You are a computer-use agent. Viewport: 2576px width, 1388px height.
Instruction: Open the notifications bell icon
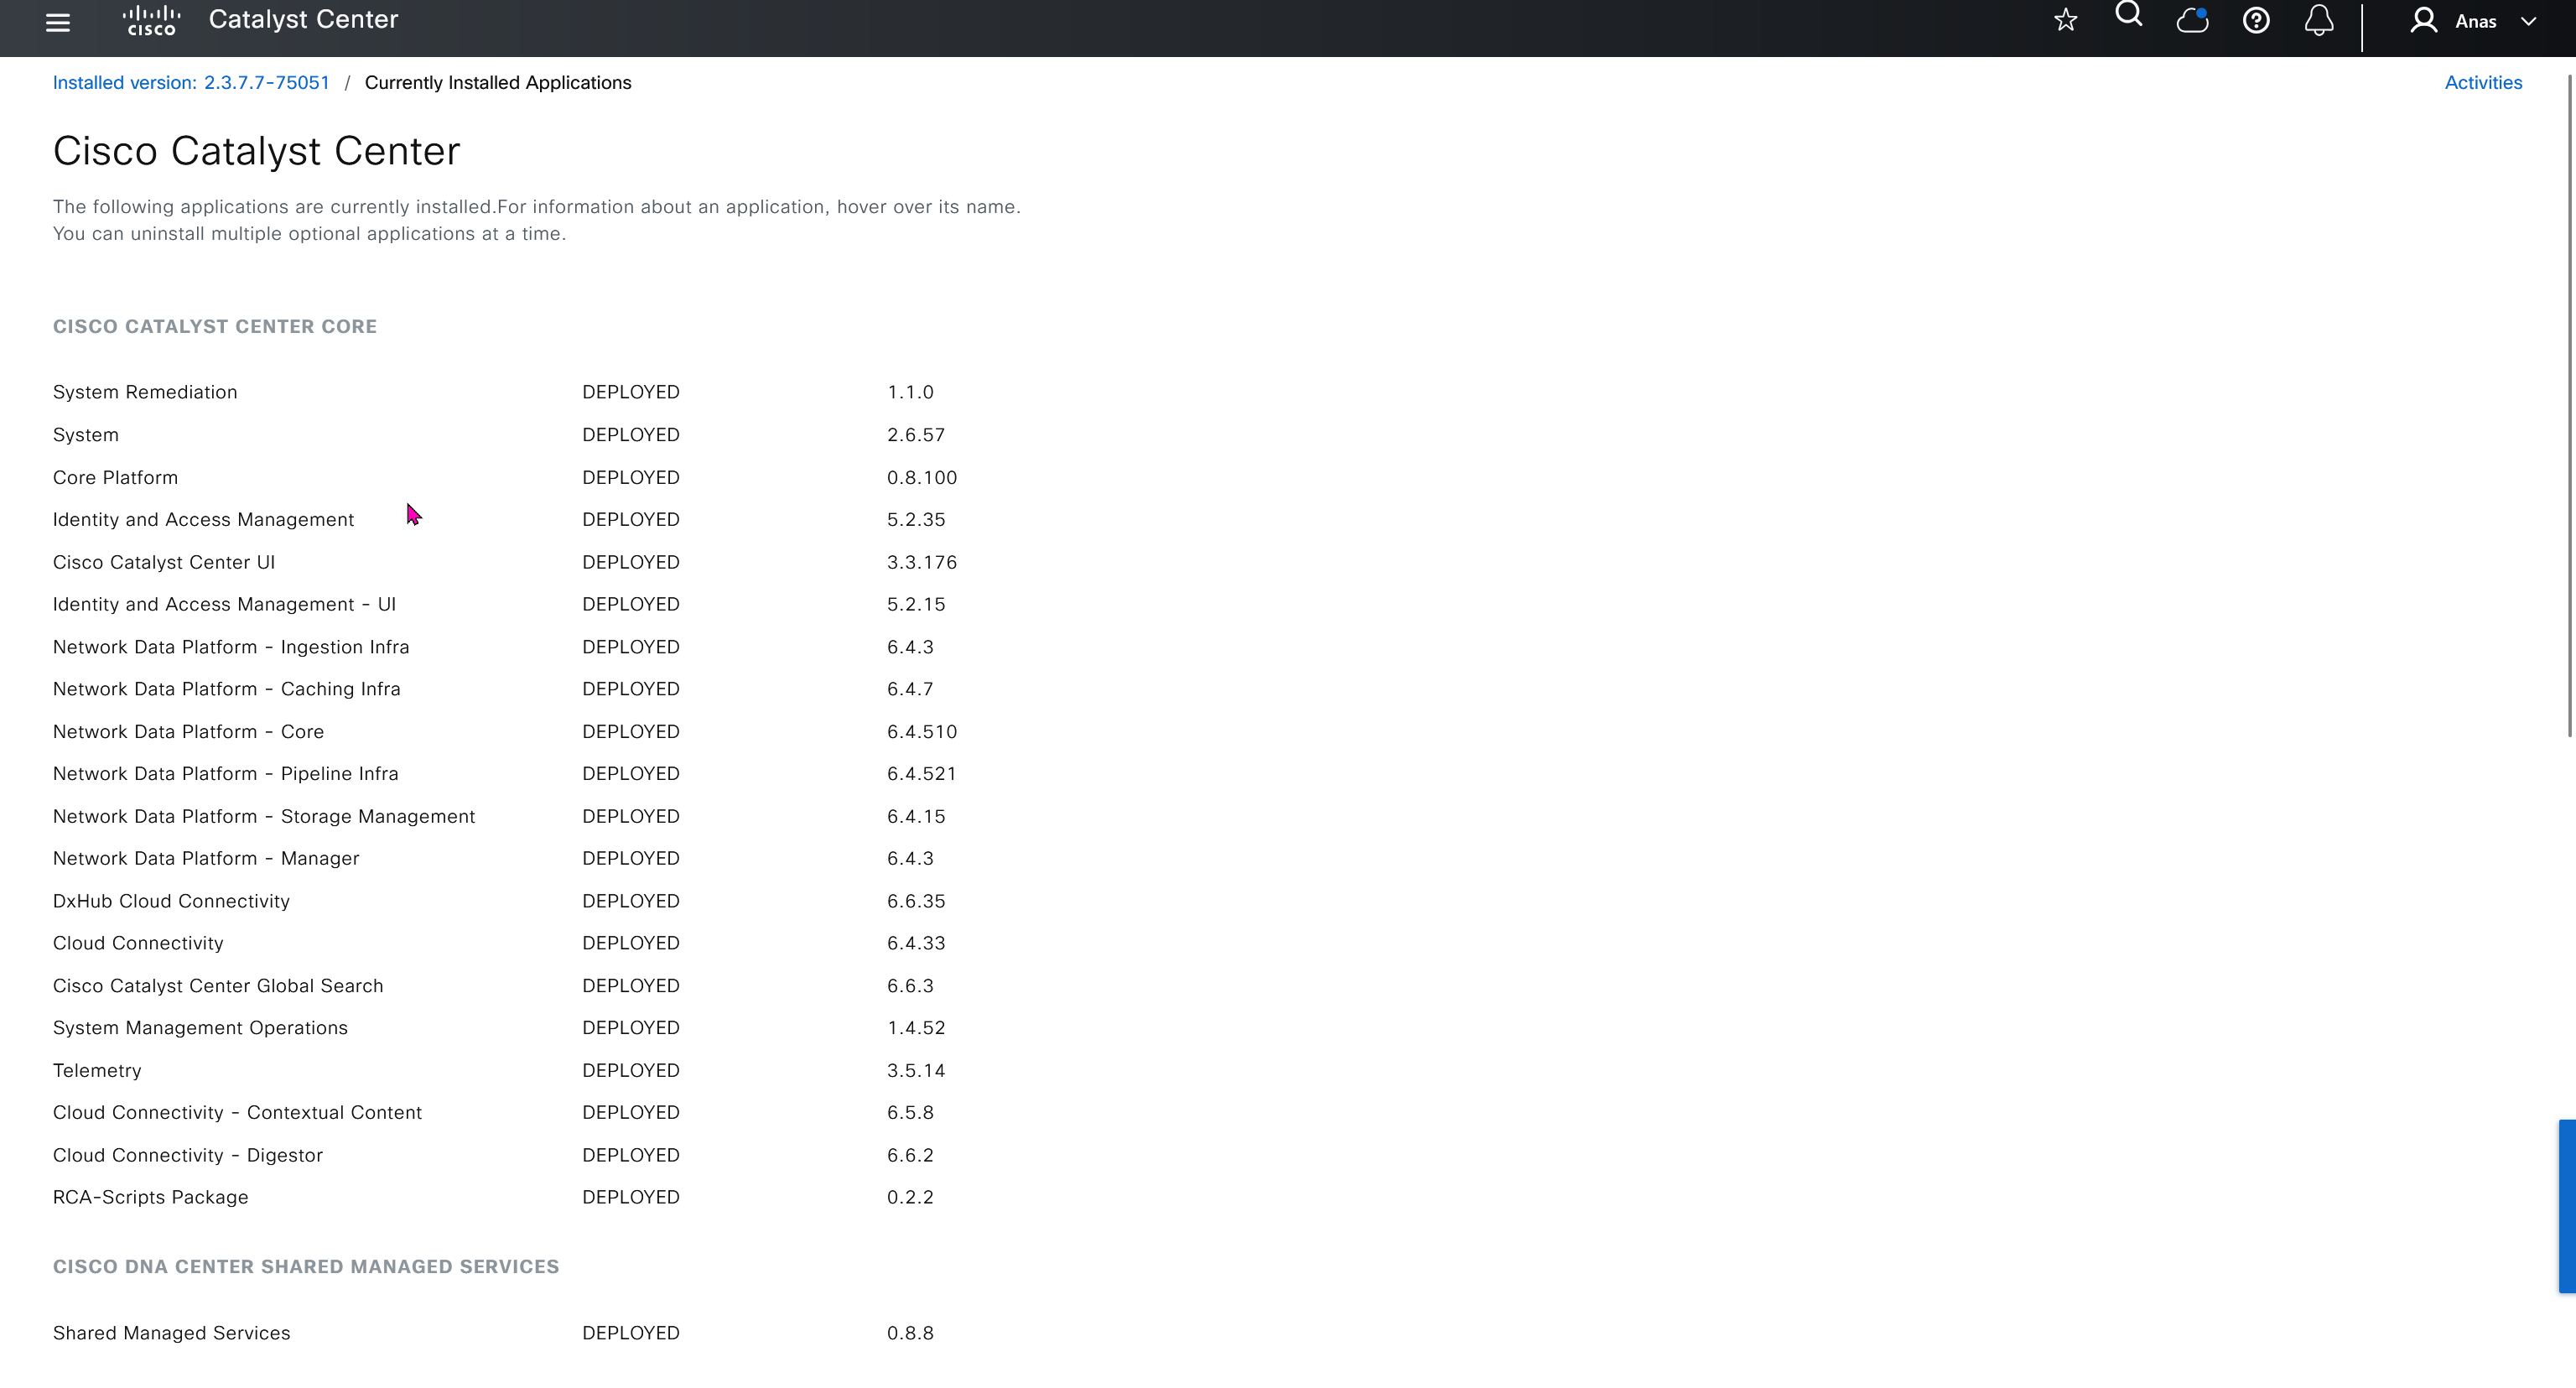pyautogui.click(x=2319, y=21)
